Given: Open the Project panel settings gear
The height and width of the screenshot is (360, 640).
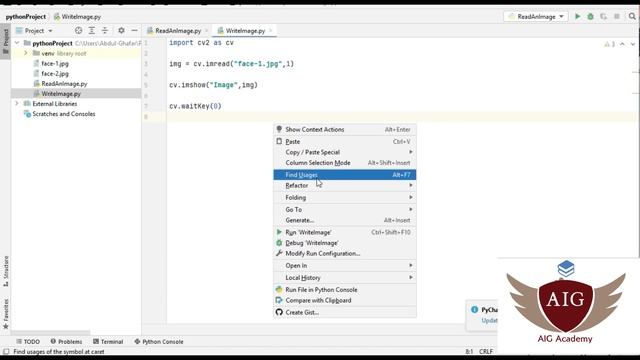Looking at the screenshot, I should [121, 31].
